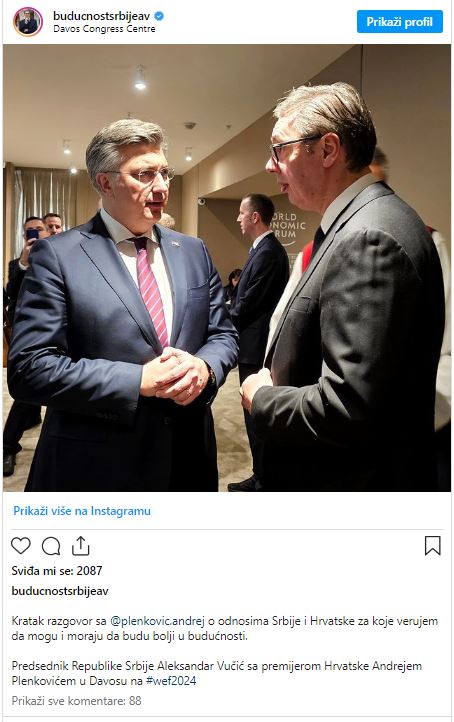Viewport: 454px width, 722px height.
Task: Like the post with the heart icon
Action: click(21, 546)
